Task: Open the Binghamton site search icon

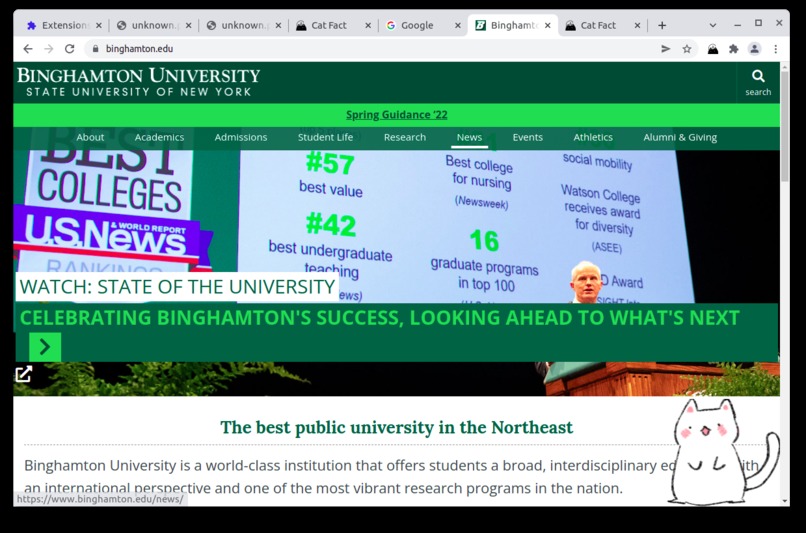Action: 758,83
